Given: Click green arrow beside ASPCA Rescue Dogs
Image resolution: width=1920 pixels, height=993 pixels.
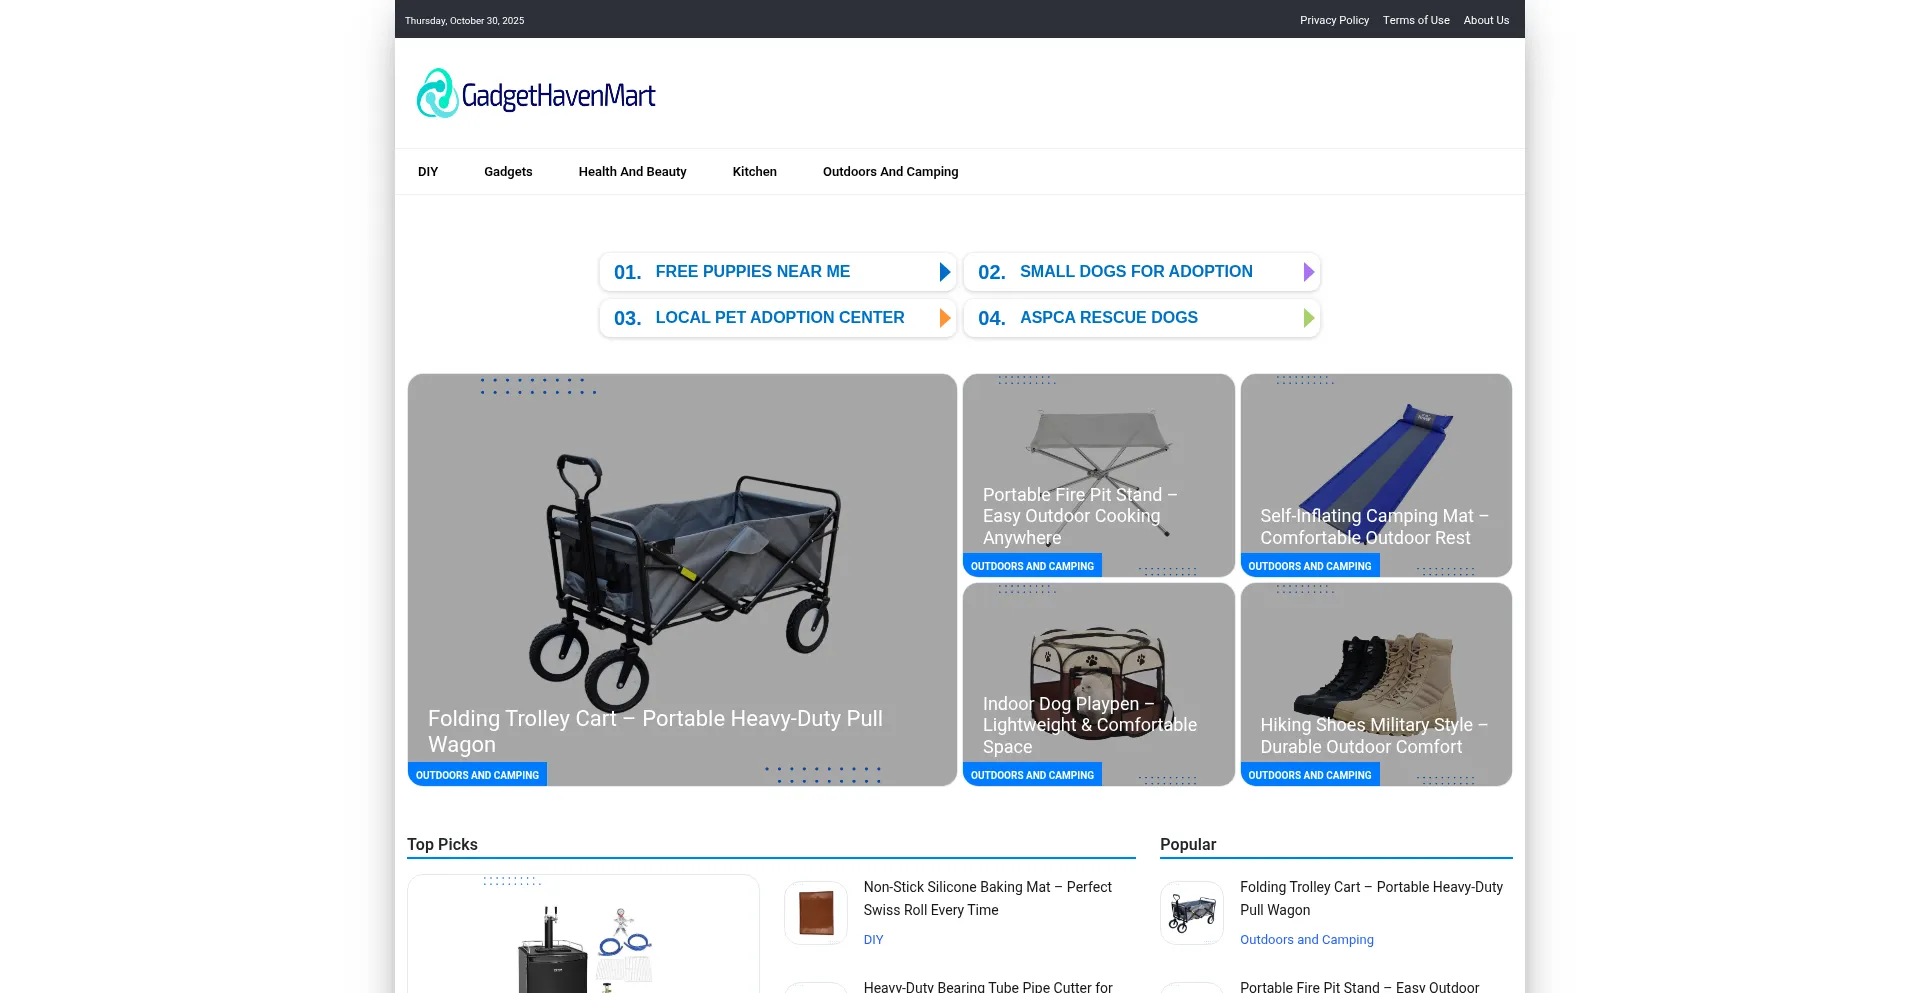Looking at the screenshot, I should tap(1309, 318).
